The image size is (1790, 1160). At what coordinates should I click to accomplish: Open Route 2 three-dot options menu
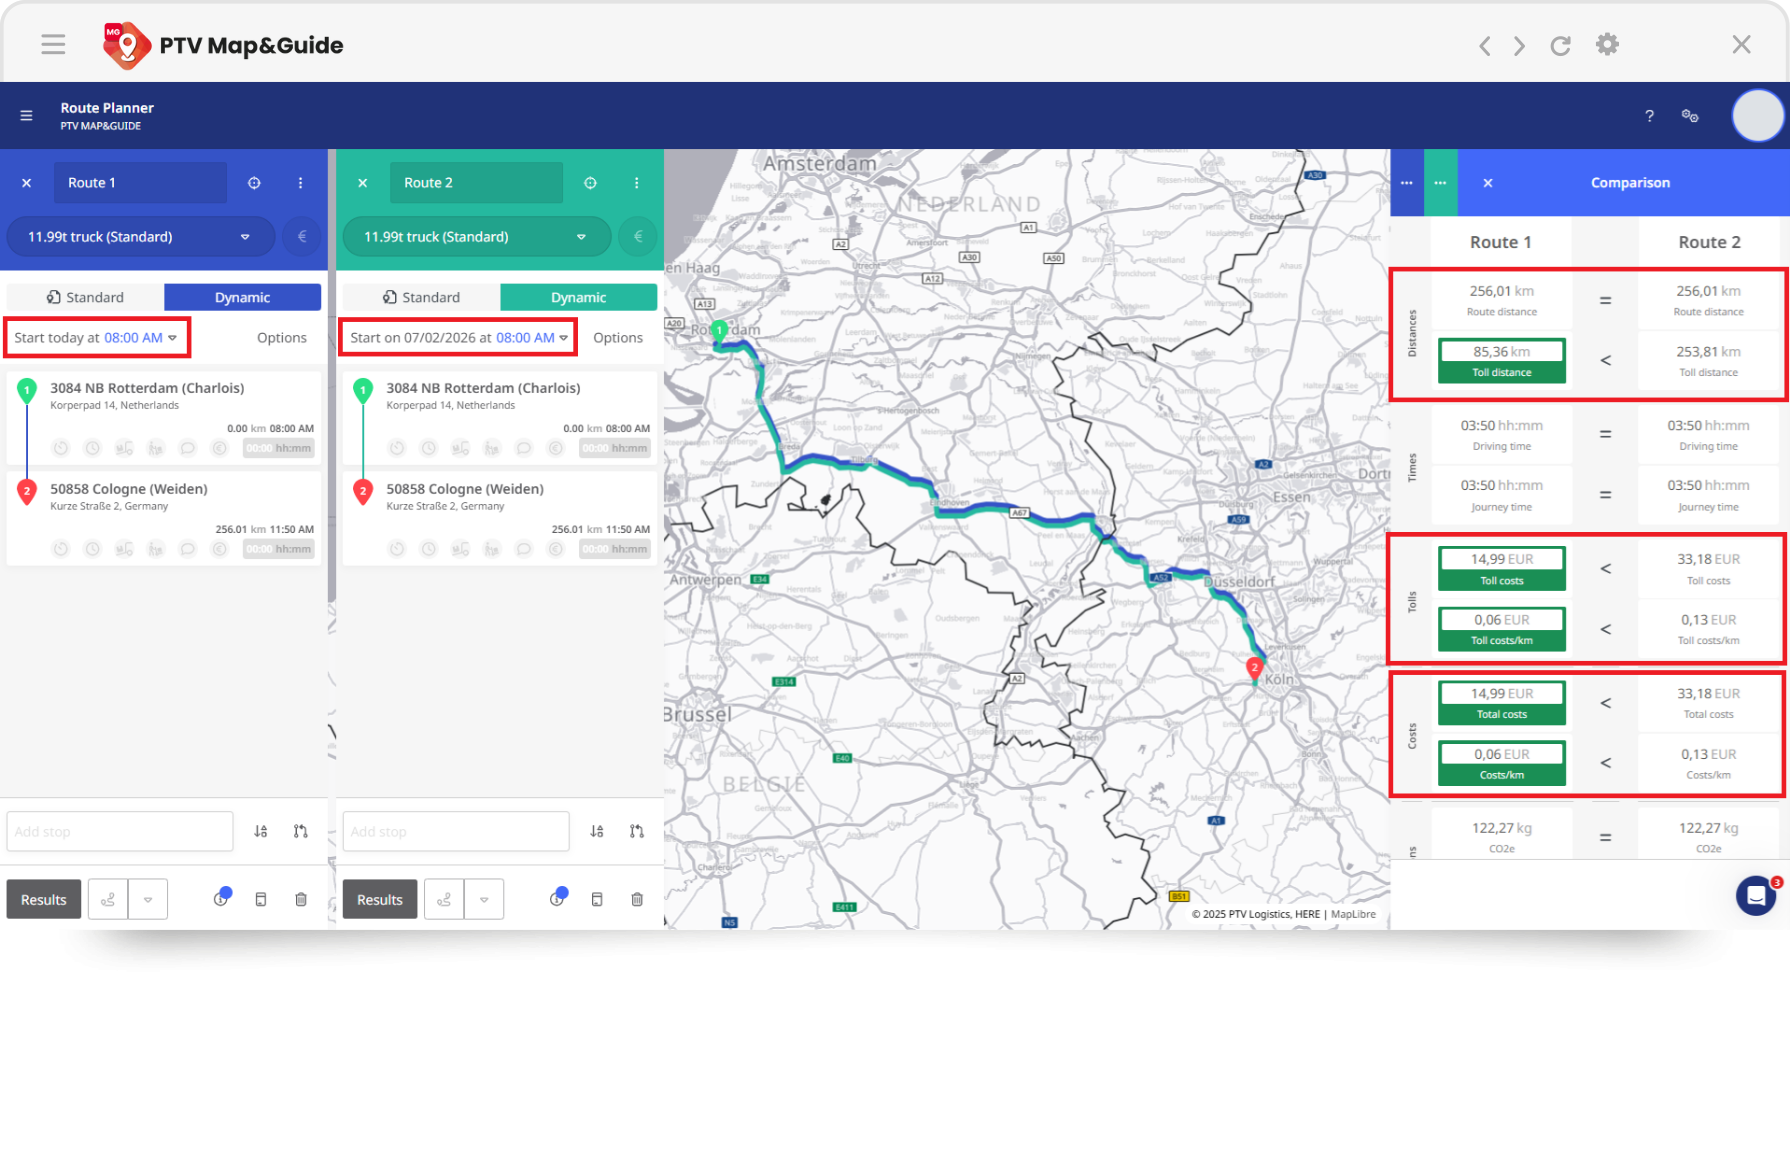coord(636,183)
